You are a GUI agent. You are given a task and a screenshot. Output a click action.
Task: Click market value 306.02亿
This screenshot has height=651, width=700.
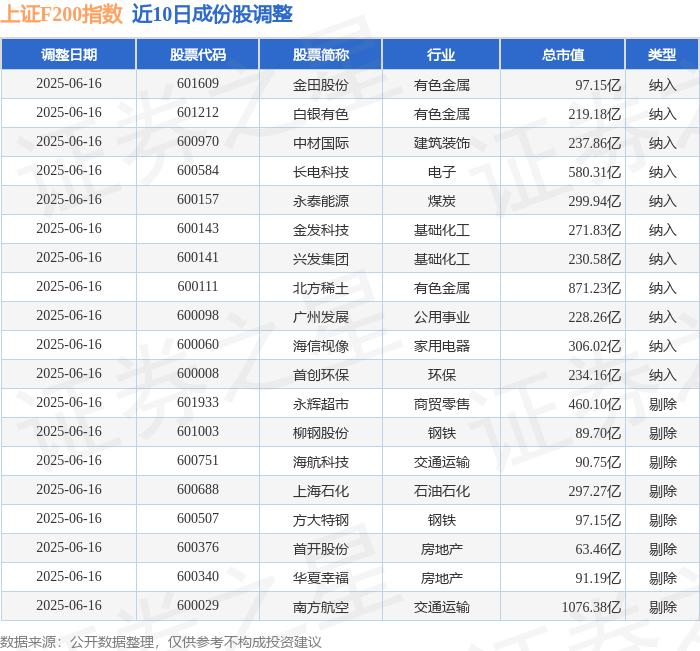click(x=594, y=346)
